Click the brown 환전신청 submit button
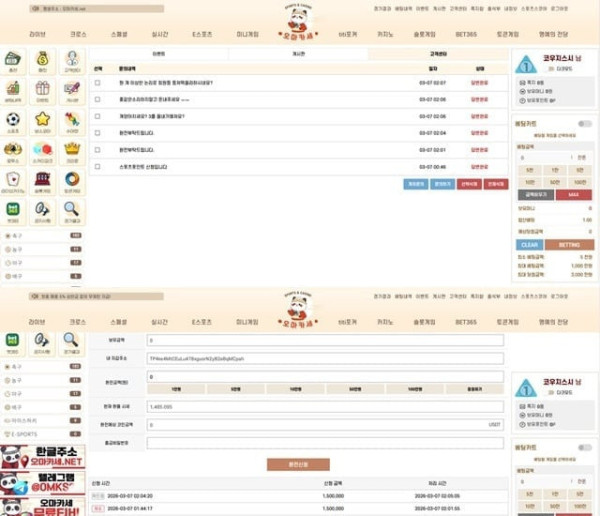 pos(298,465)
